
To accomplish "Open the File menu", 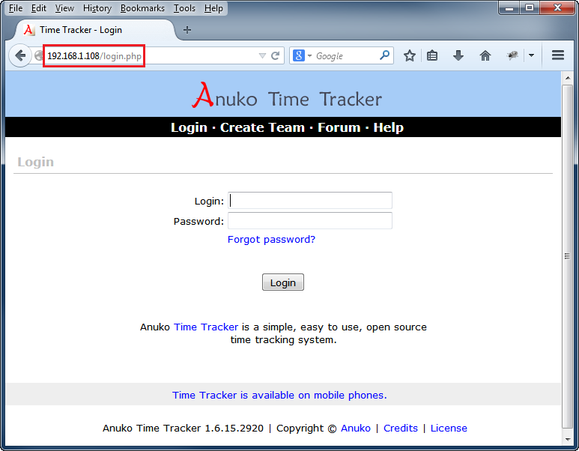I will click(16, 8).
